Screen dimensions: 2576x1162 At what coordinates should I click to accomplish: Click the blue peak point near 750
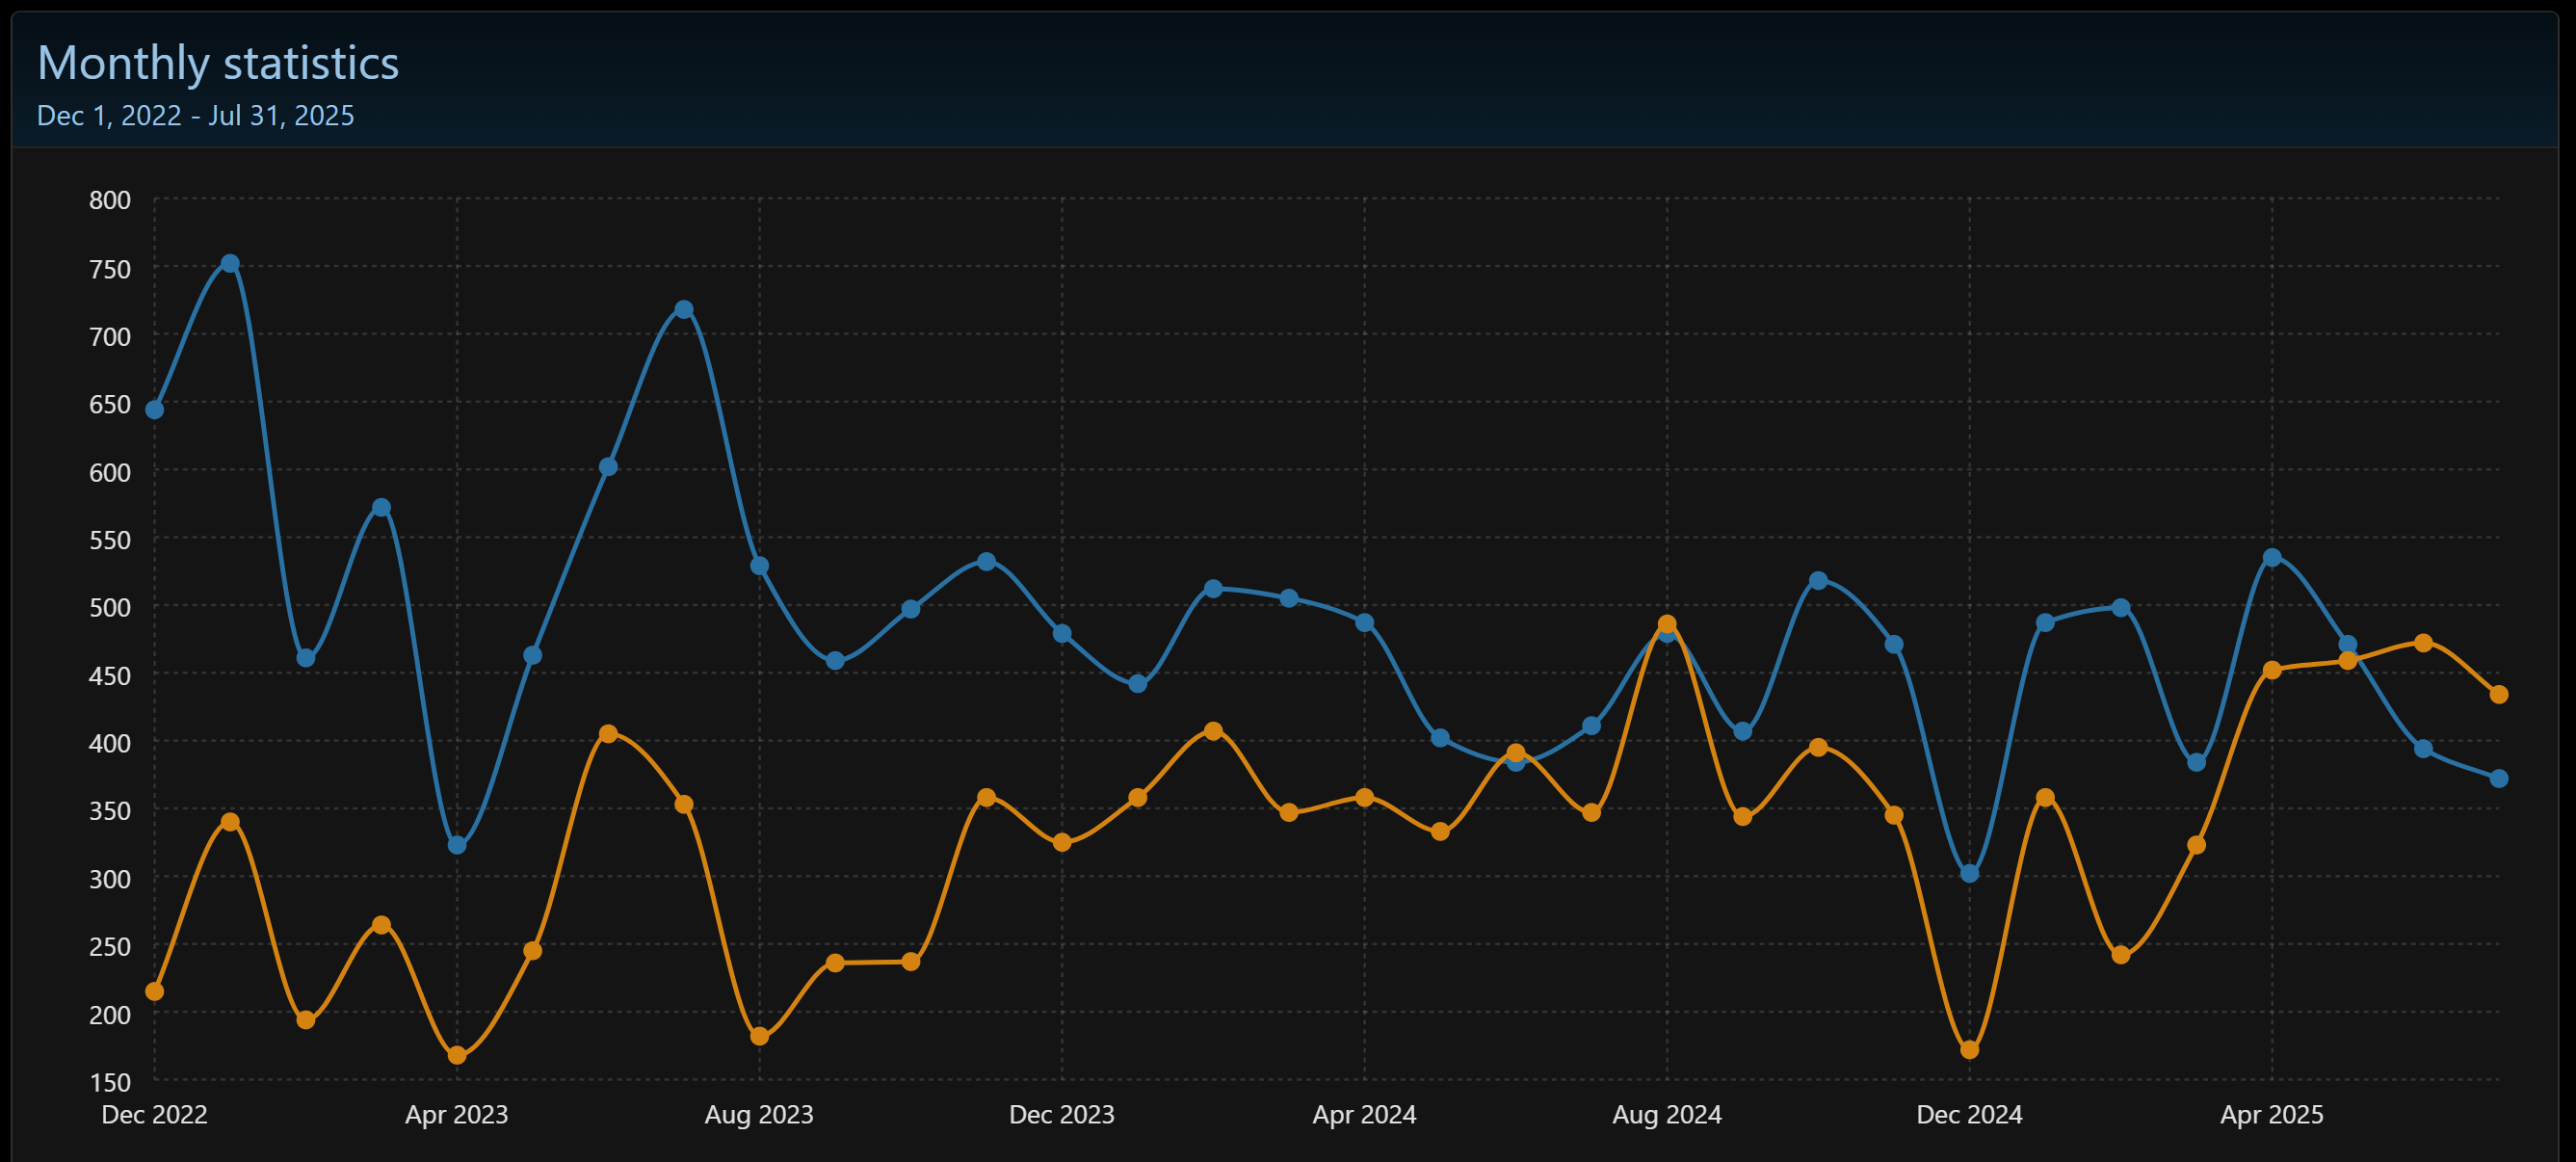pos(230,264)
